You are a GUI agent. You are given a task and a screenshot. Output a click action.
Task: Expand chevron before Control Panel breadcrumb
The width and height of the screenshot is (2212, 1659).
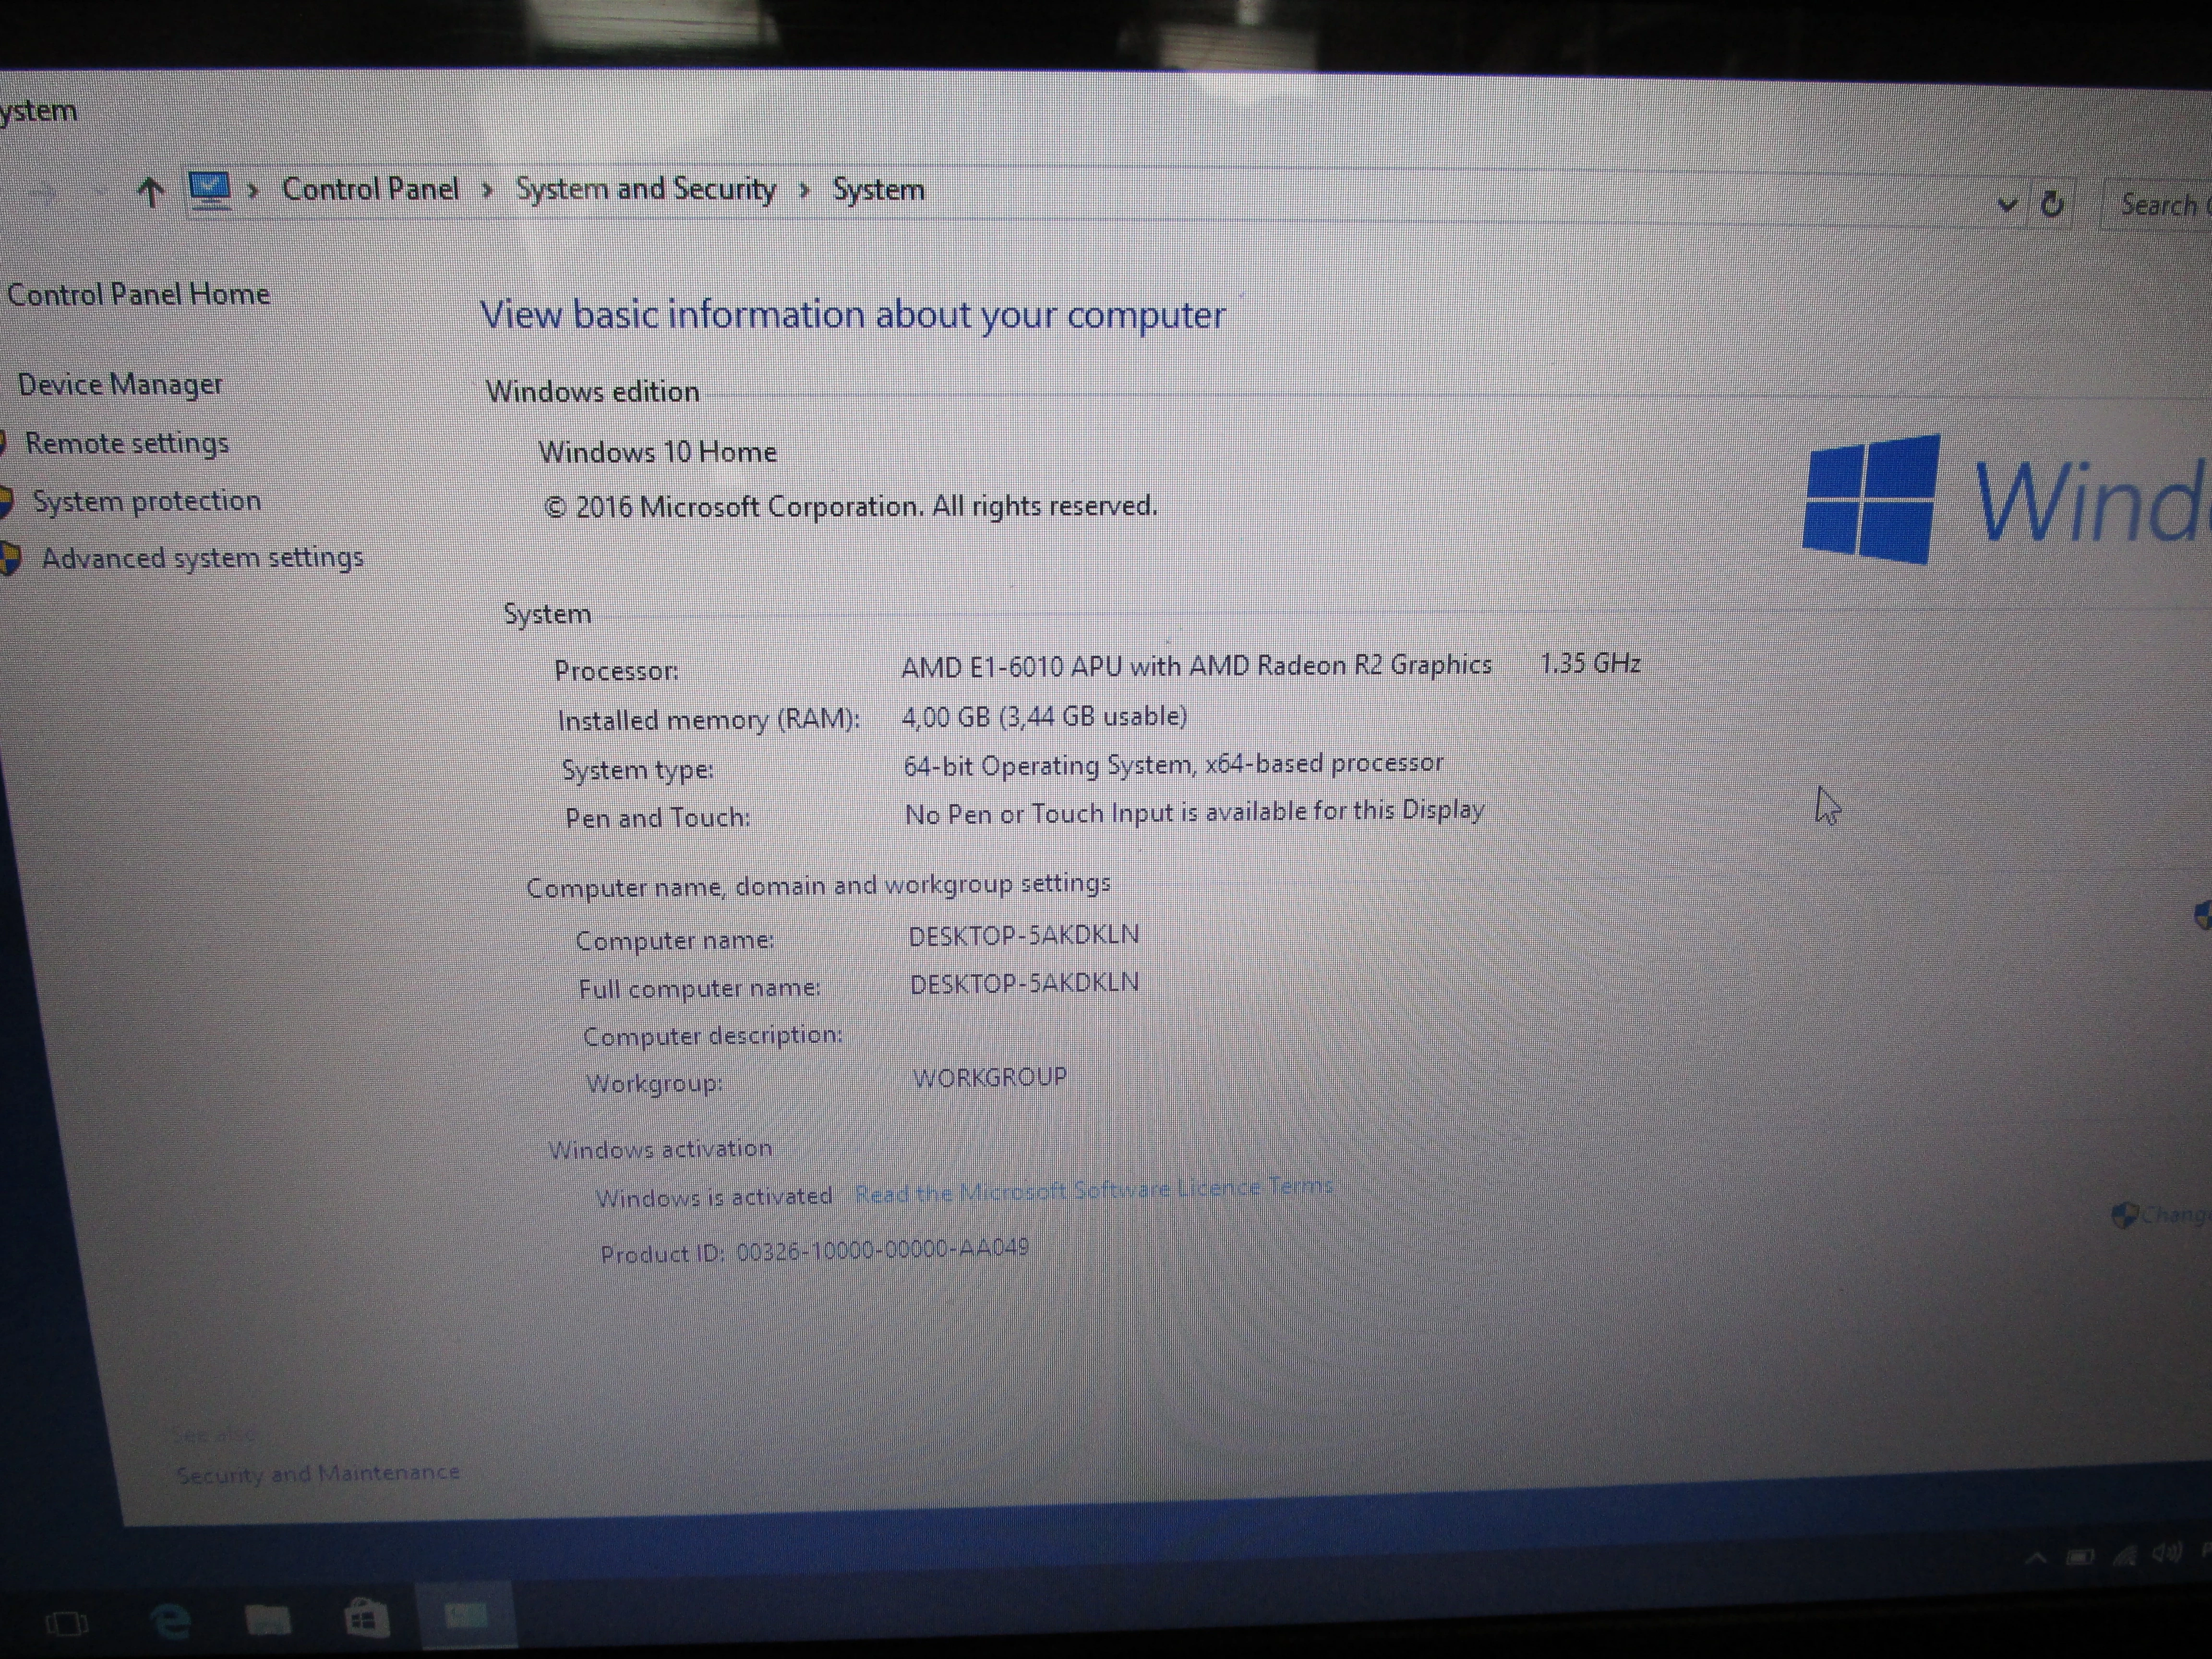[x=253, y=190]
